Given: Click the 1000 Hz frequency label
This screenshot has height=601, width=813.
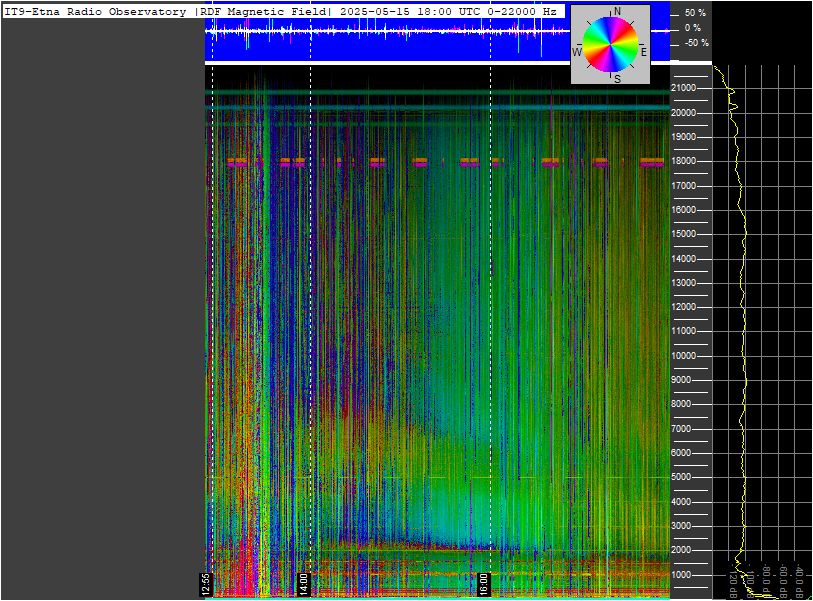Looking at the screenshot, I should (681, 575).
